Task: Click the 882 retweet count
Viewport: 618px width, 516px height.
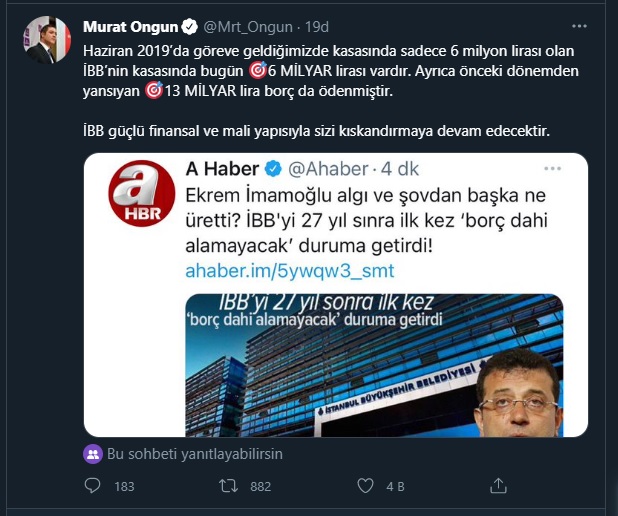Action: point(262,487)
